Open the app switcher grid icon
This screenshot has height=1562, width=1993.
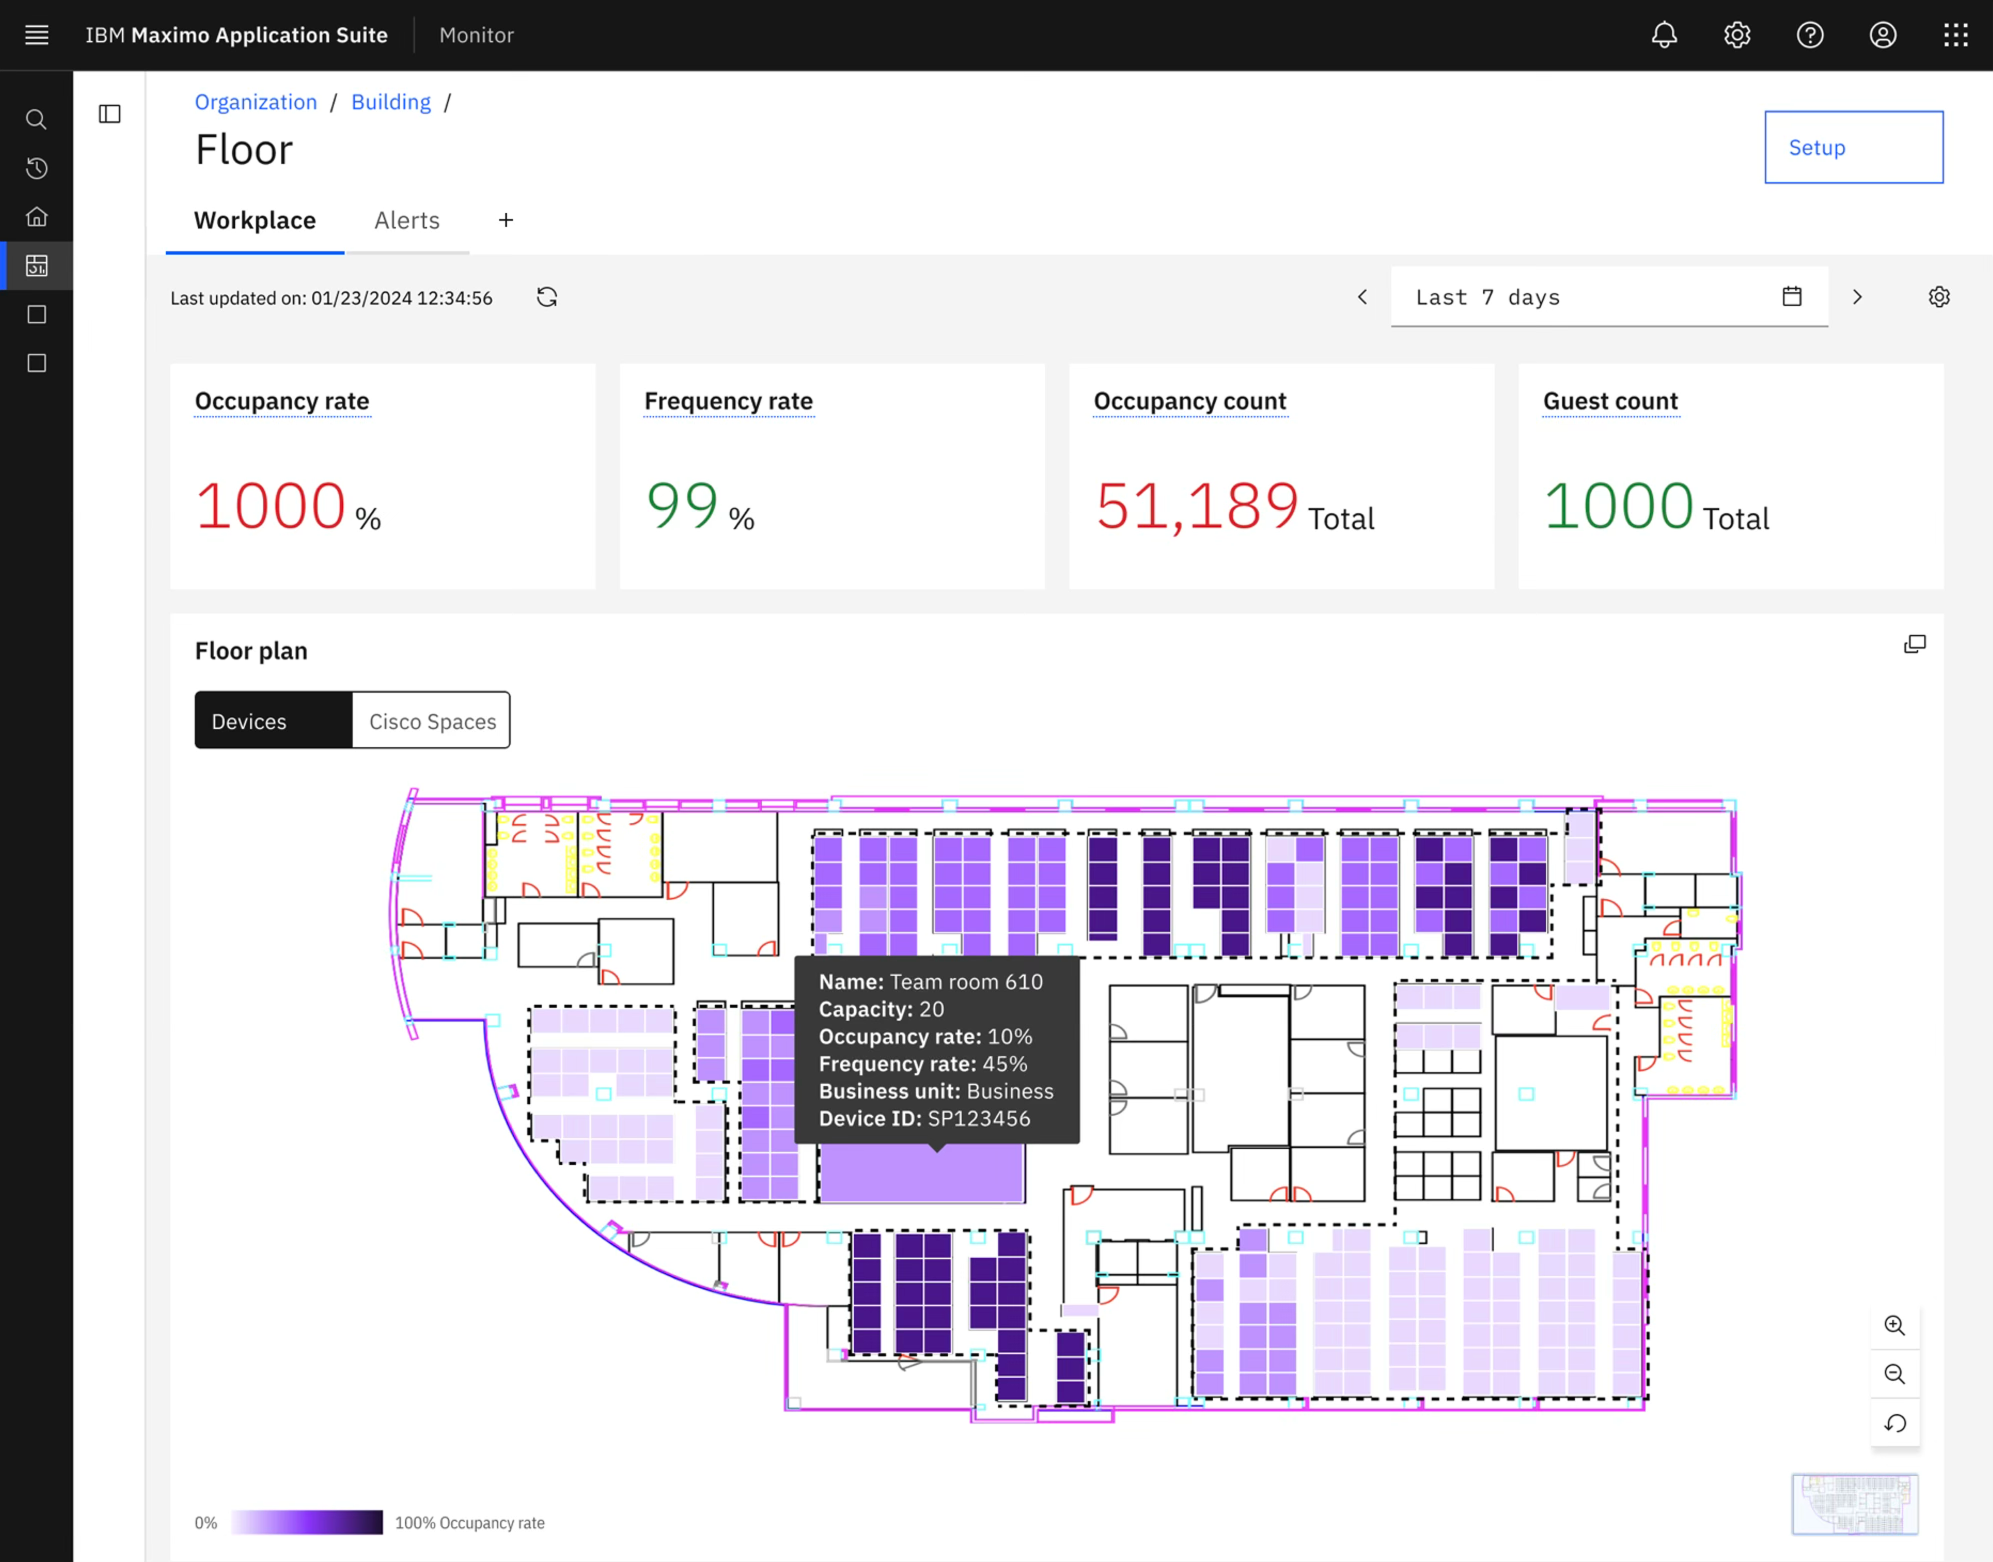pyautogui.click(x=1956, y=35)
